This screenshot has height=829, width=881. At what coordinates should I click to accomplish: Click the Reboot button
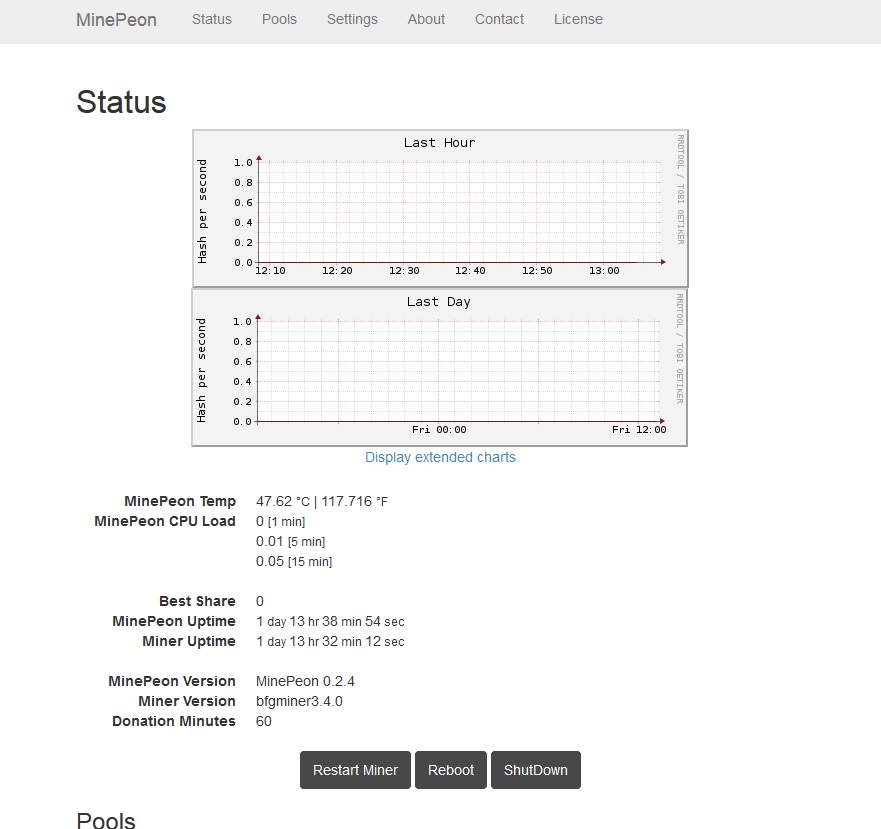click(451, 770)
